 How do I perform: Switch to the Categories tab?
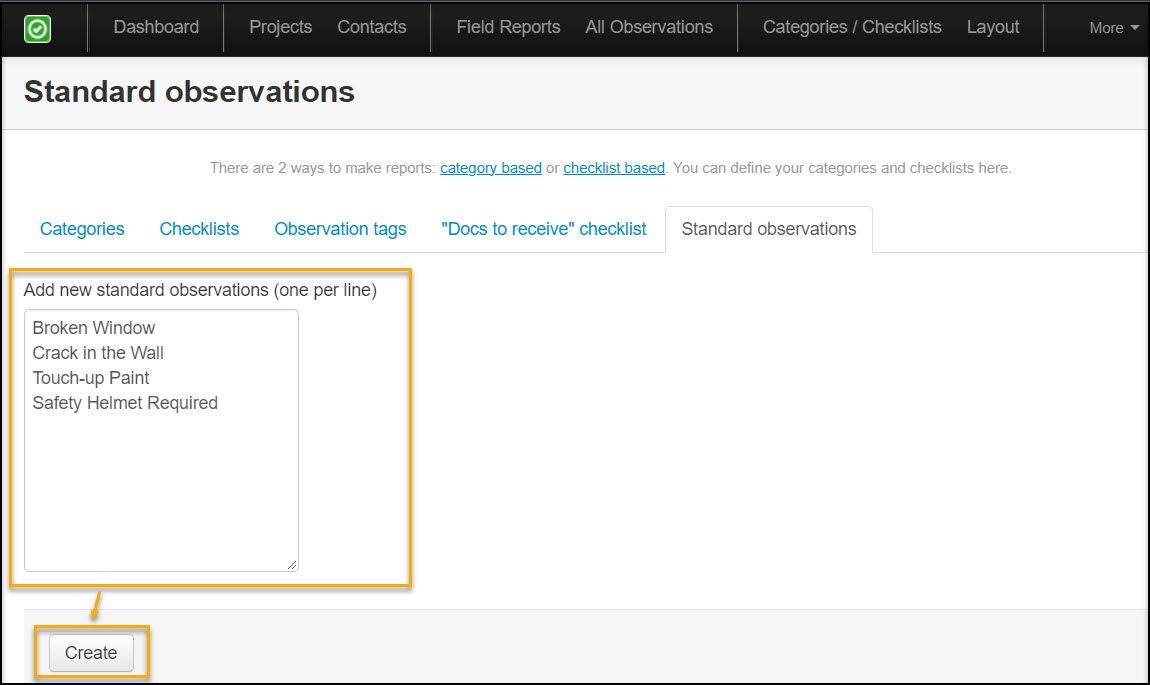click(x=82, y=229)
